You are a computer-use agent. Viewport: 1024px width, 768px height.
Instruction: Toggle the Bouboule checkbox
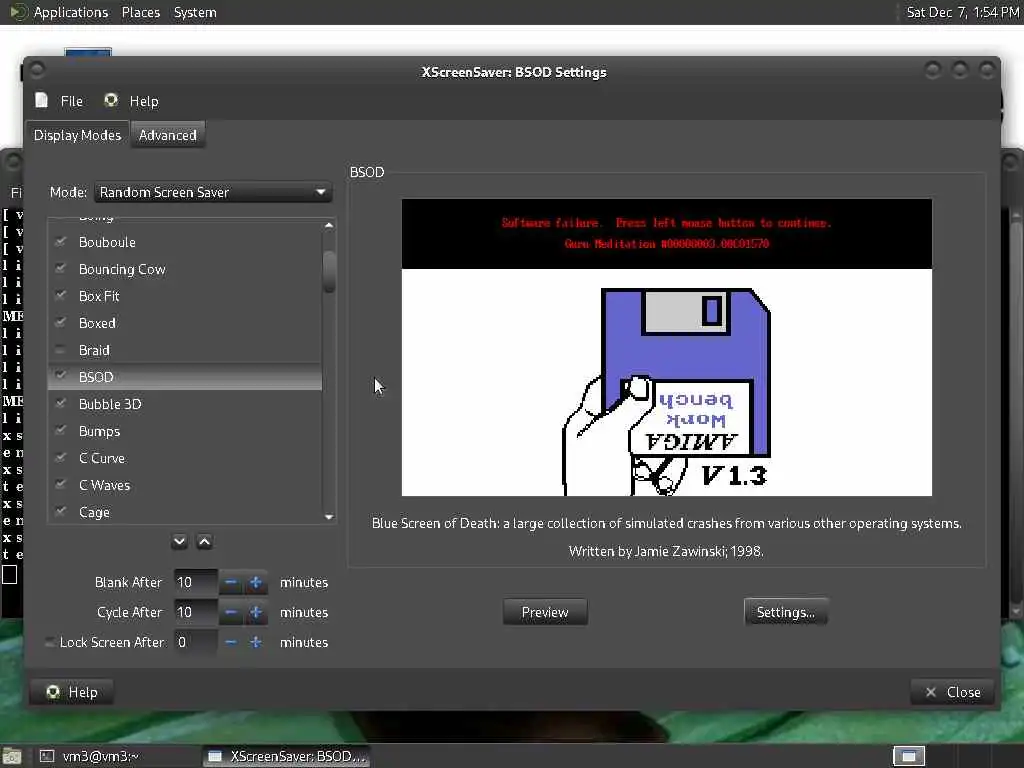click(61, 242)
